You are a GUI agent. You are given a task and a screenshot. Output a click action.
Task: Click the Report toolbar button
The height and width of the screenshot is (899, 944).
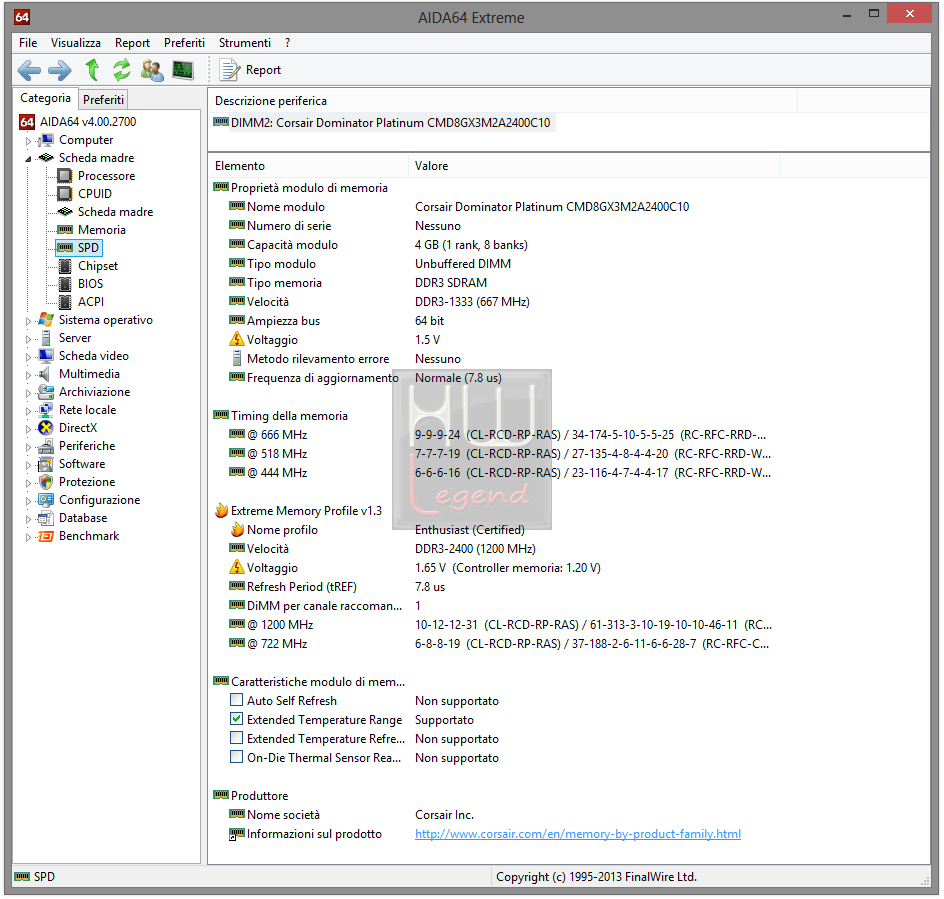(x=250, y=70)
